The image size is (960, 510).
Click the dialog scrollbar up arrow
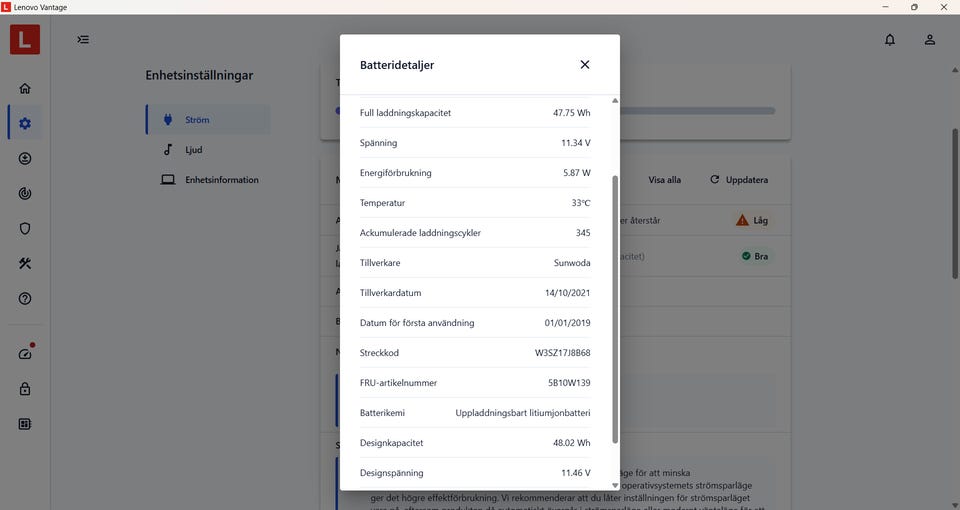(x=615, y=100)
